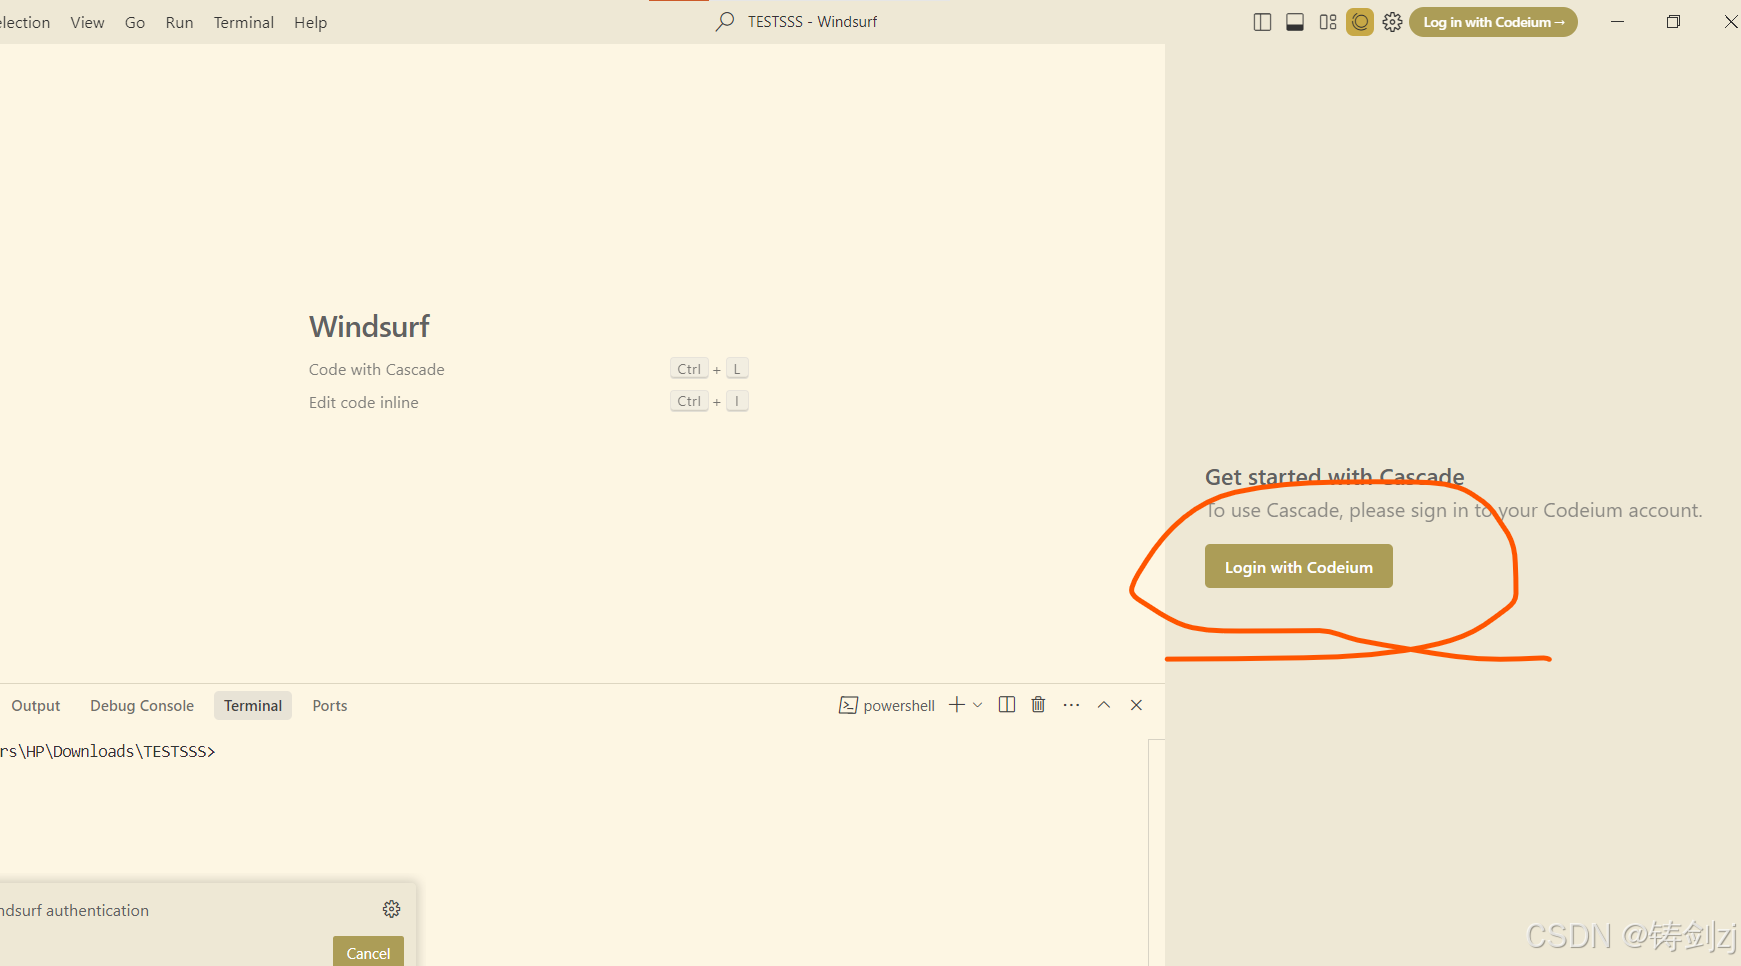
Task: Select the Terminal panel tab
Action: click(x=253, y=706)
